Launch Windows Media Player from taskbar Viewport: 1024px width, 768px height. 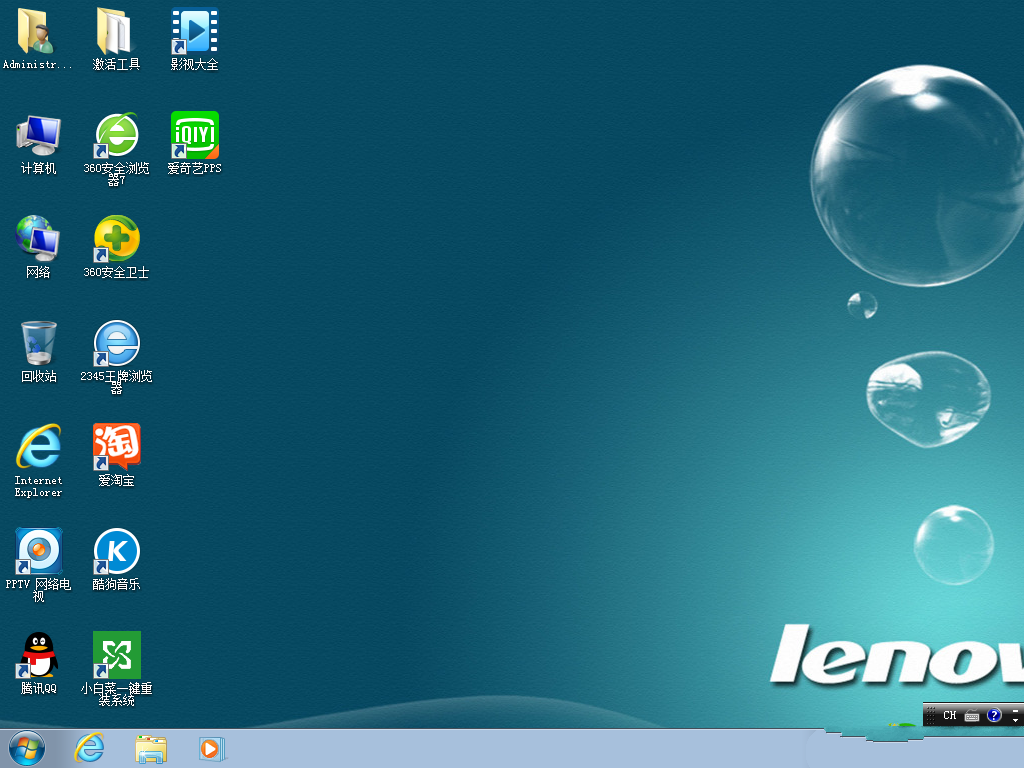pyautogui.click(x=212, y=748)
